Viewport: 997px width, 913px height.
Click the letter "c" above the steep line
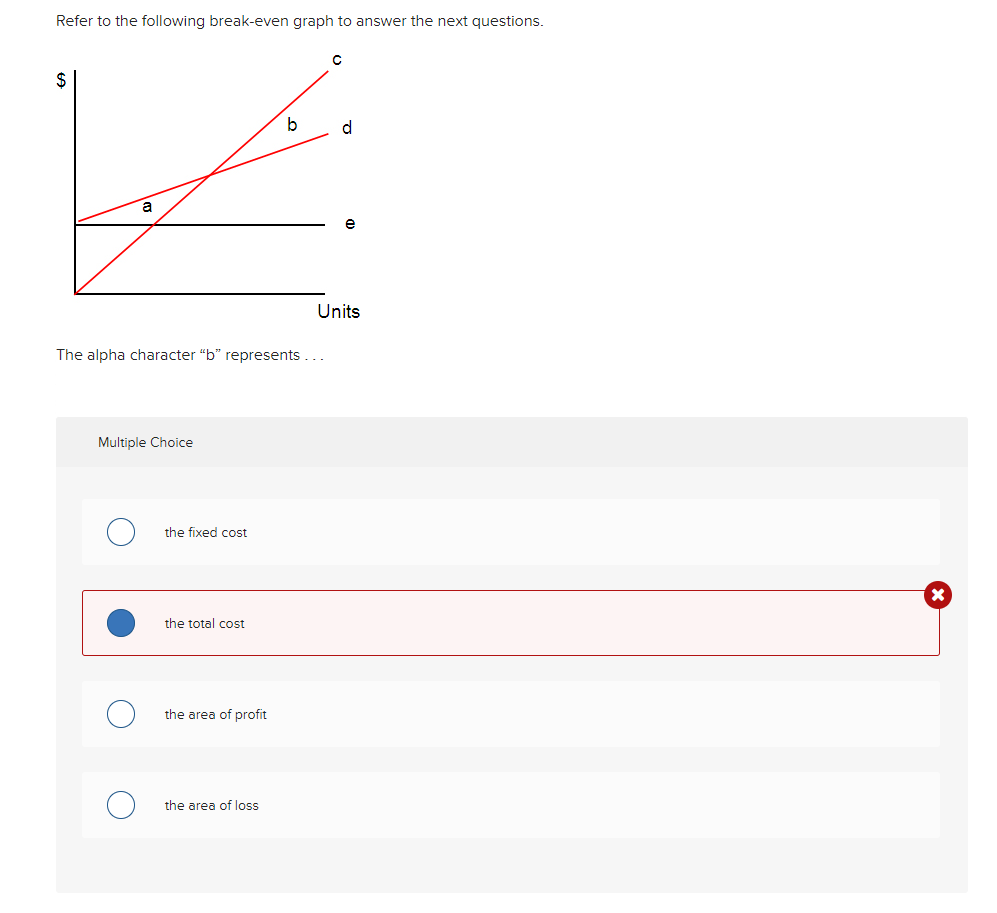337,59
